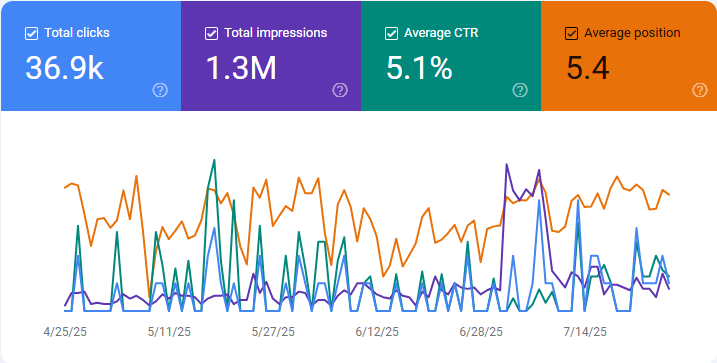This screenshot has height=363, width=717.
Task: Click the Average position label
Action: (x=632, y=33)
